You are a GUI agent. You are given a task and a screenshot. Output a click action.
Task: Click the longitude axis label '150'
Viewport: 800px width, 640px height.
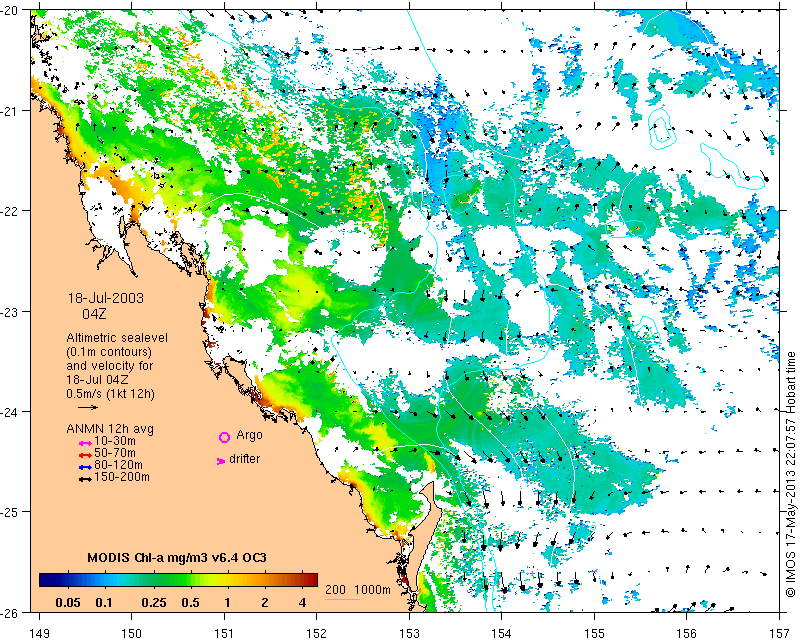(132, 633)
